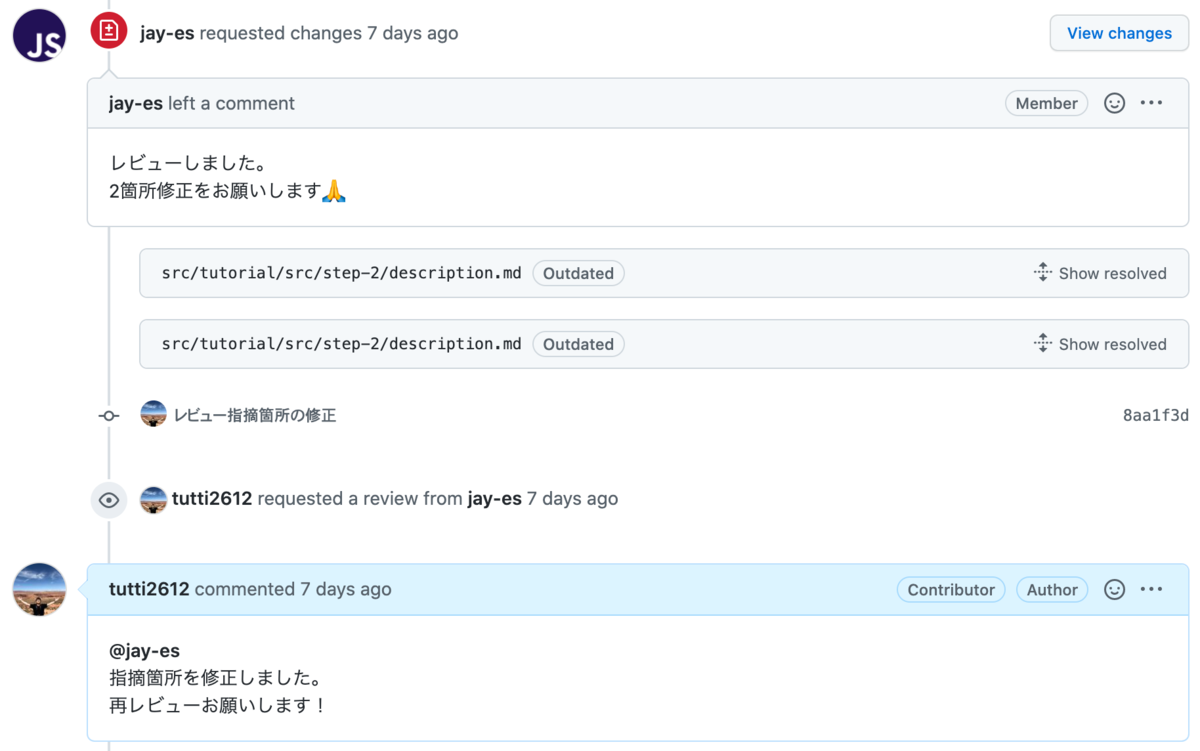Click the small commit author avatar
The image size is (1200, 751).
(x=153, y=414)
